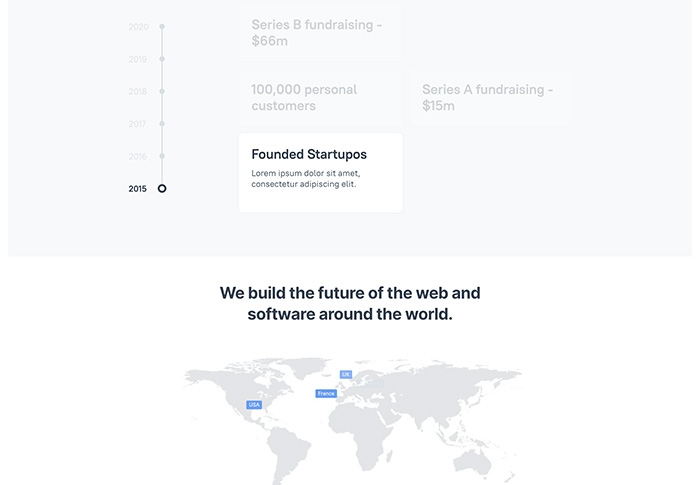Click the 2015 year label
This screenshot has width=699, height=485.
coord(138,188)
